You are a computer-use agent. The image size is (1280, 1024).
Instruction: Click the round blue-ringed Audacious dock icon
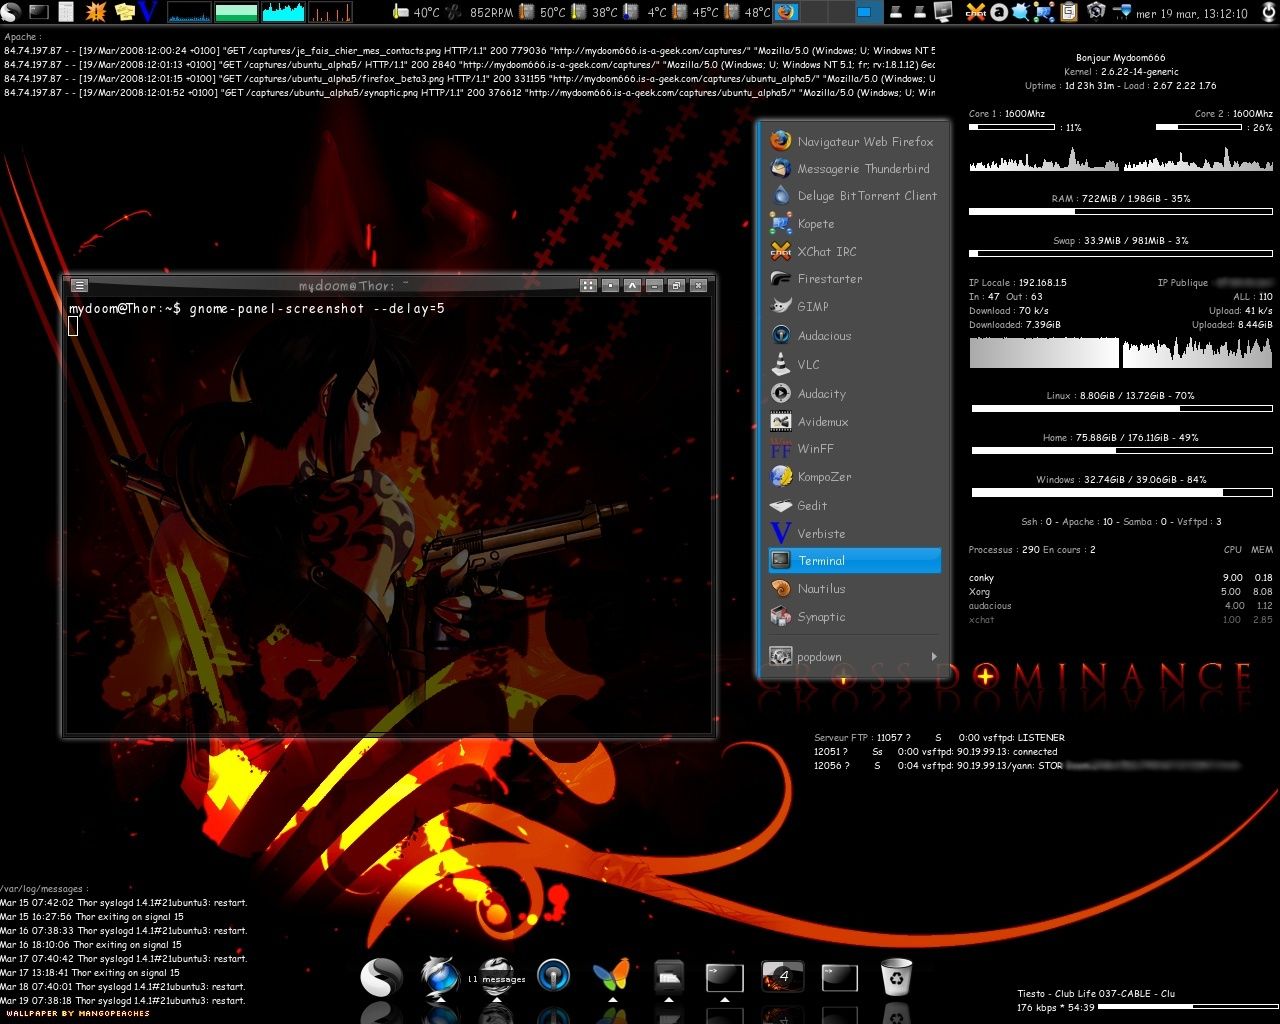click(x=553, y=975)
